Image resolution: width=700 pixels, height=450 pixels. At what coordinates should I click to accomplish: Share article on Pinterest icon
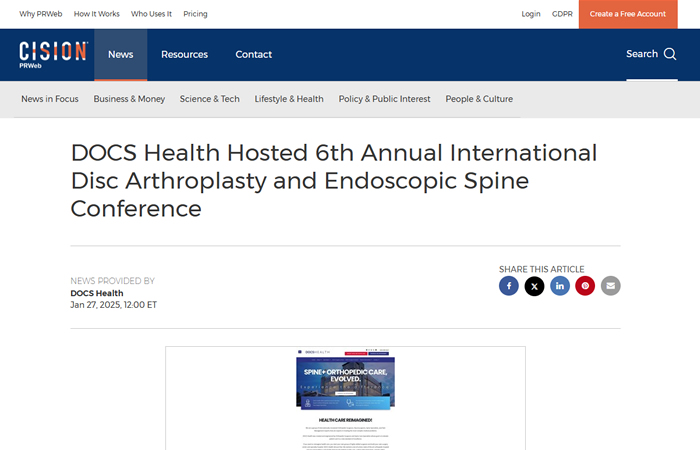(x=585, y=286)
